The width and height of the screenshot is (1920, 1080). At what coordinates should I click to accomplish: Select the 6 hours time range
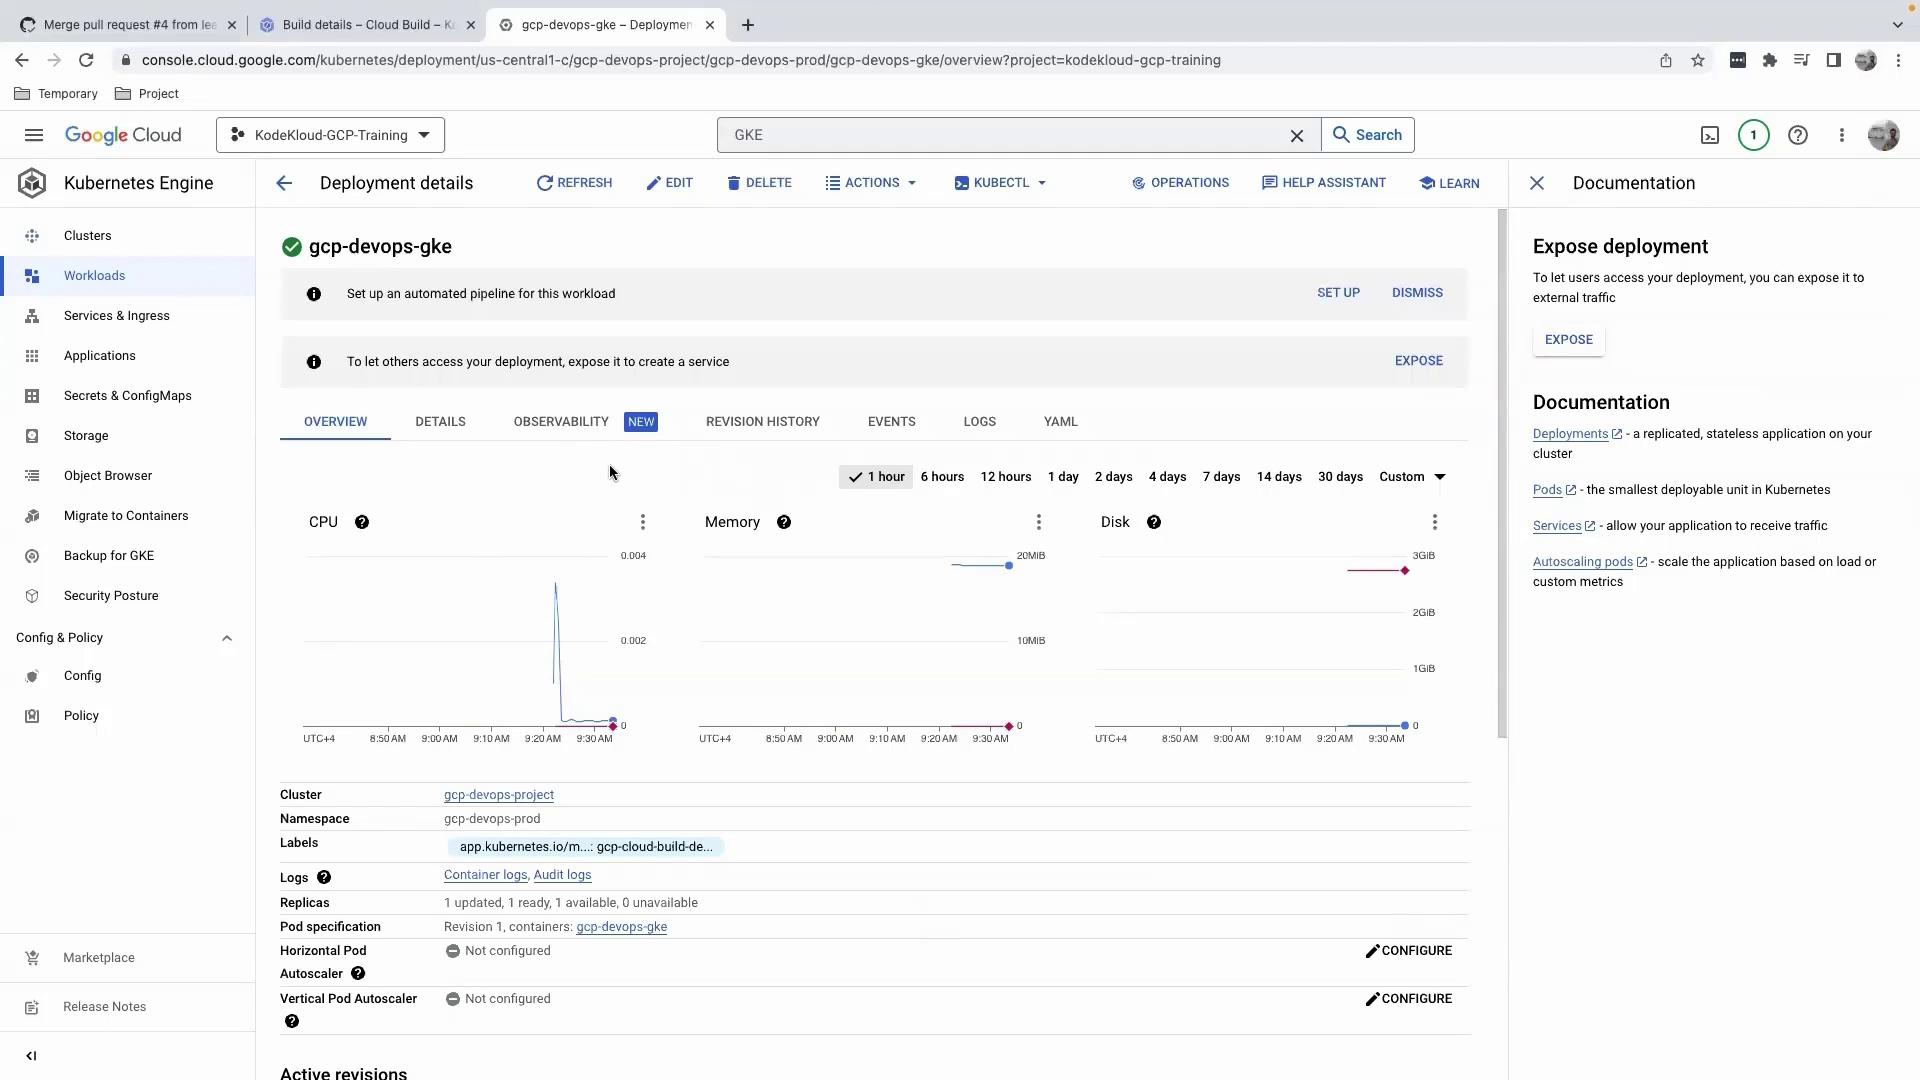click(942, 477)
